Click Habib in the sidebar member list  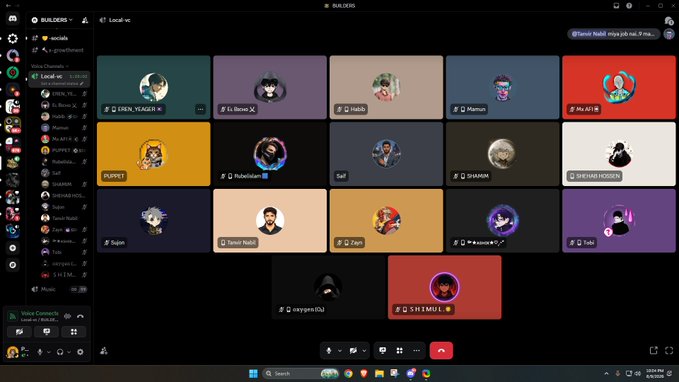click(64, 116)
